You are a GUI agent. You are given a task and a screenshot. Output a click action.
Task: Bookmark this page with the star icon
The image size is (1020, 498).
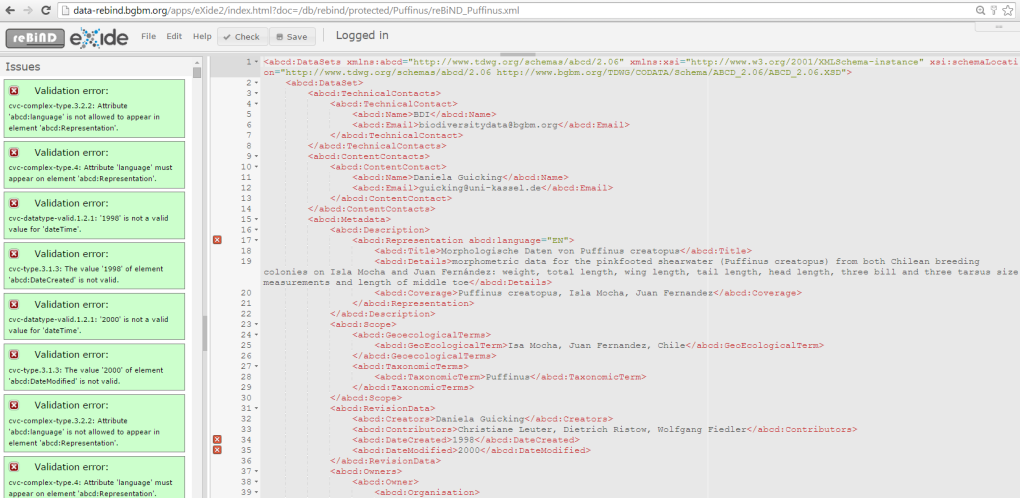1008,10
